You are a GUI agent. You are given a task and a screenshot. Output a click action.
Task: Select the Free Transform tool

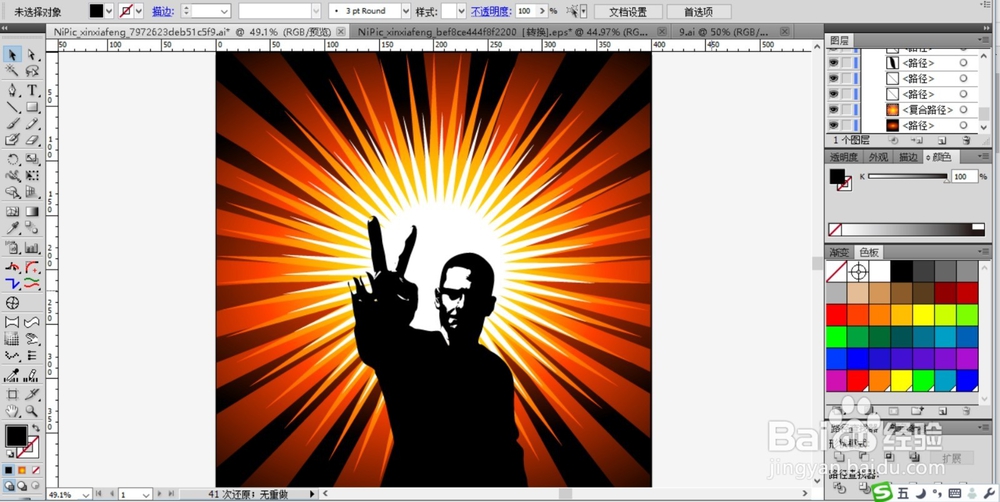point(32,175)
